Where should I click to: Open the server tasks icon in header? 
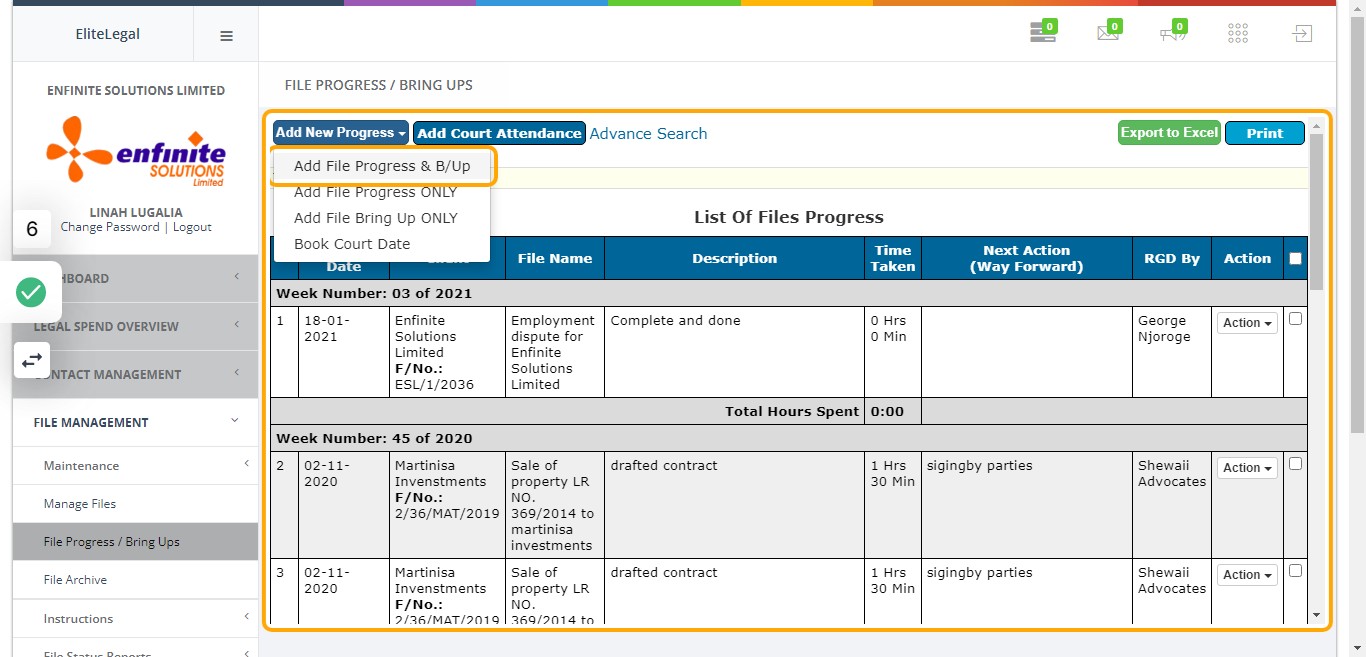[x=1043, y=33]
